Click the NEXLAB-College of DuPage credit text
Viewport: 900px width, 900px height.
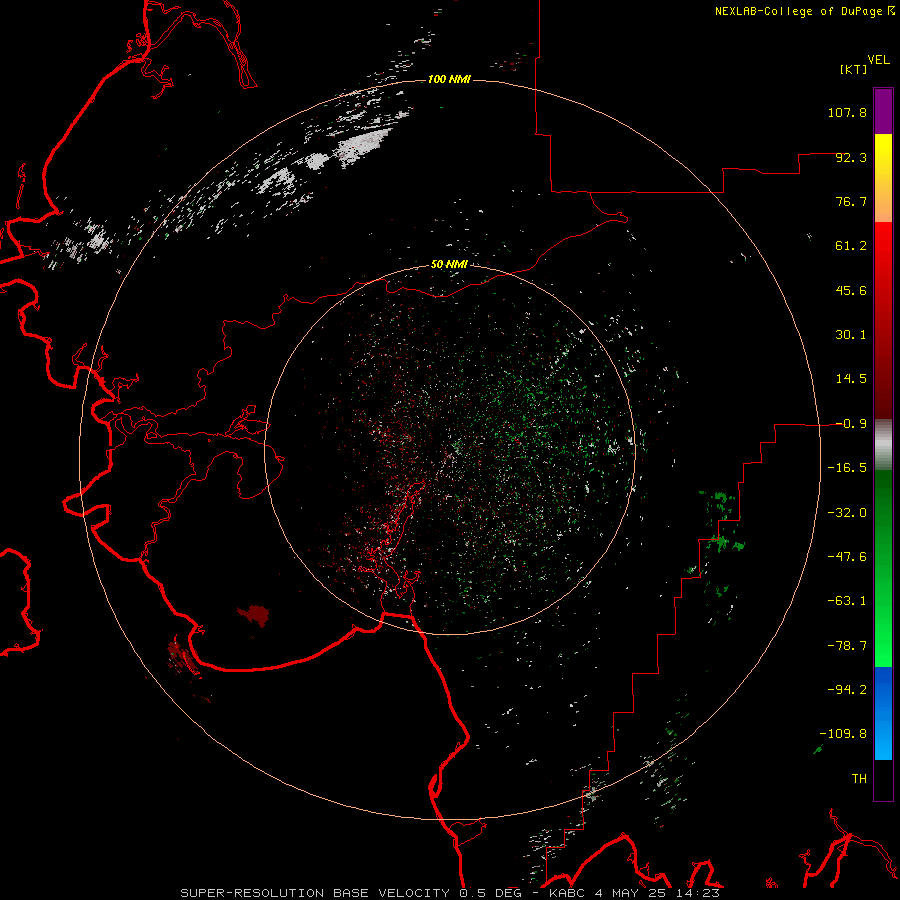coord(804,11)
